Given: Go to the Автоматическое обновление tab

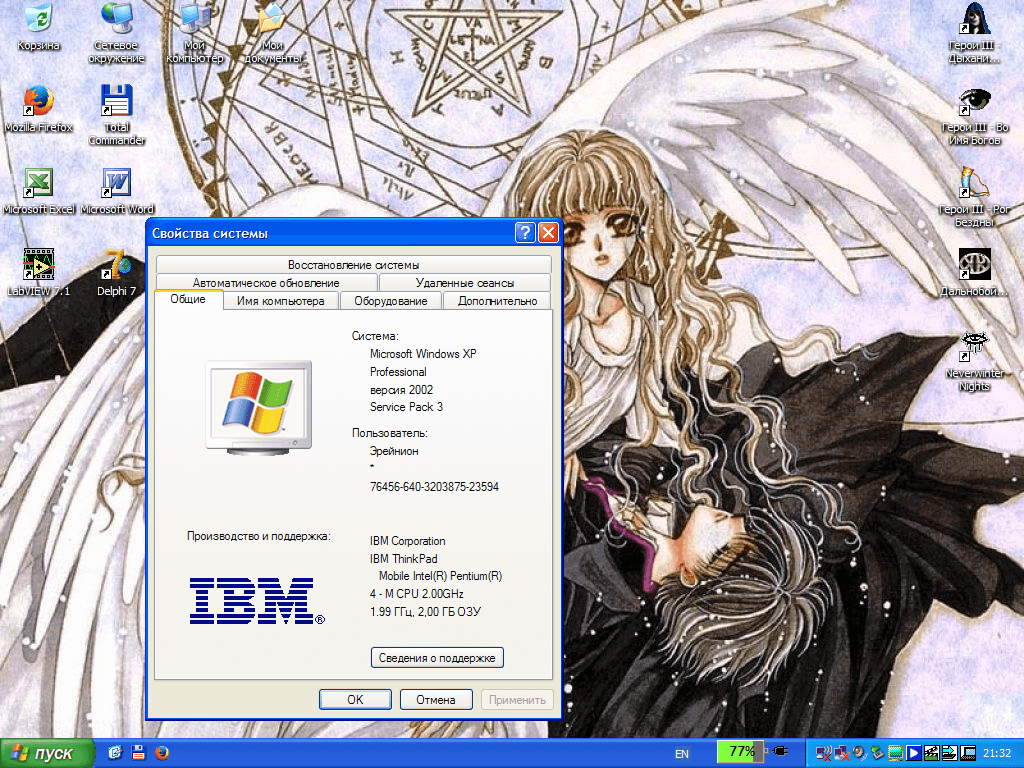Looking at the screenshot, I should pos(266,283).
